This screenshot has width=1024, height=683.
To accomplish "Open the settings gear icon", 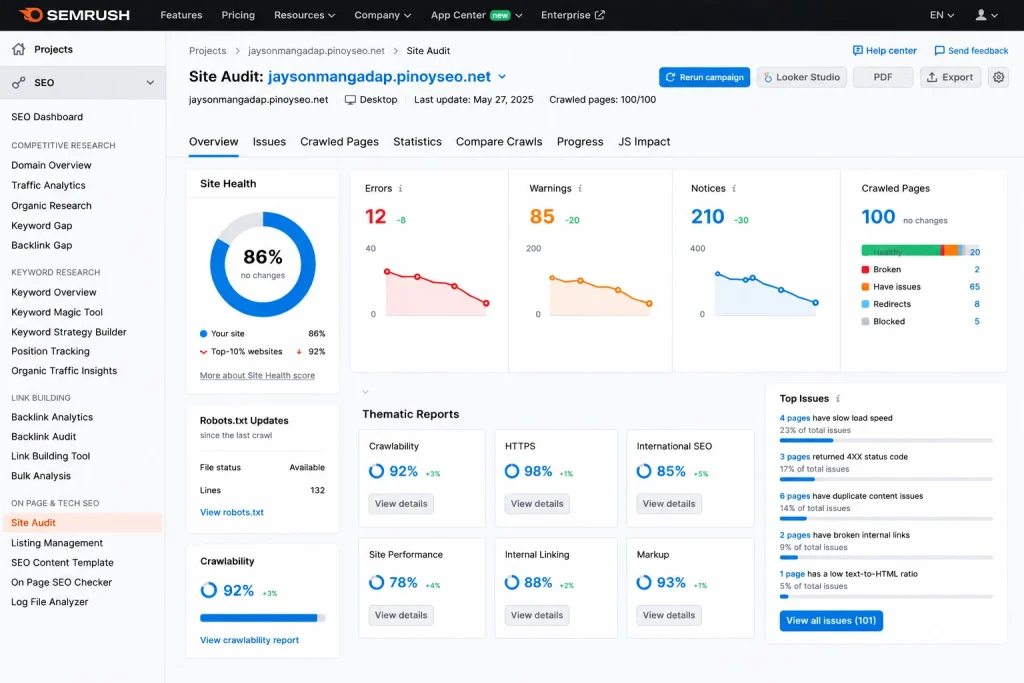I will click(999, 77).
